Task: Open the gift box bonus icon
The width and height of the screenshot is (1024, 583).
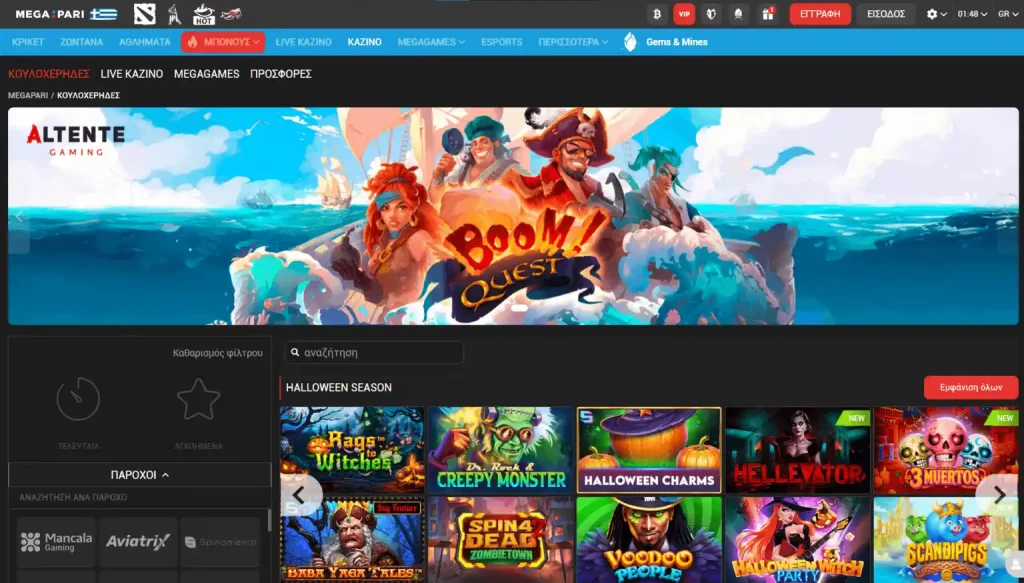Action: (768, 14)
